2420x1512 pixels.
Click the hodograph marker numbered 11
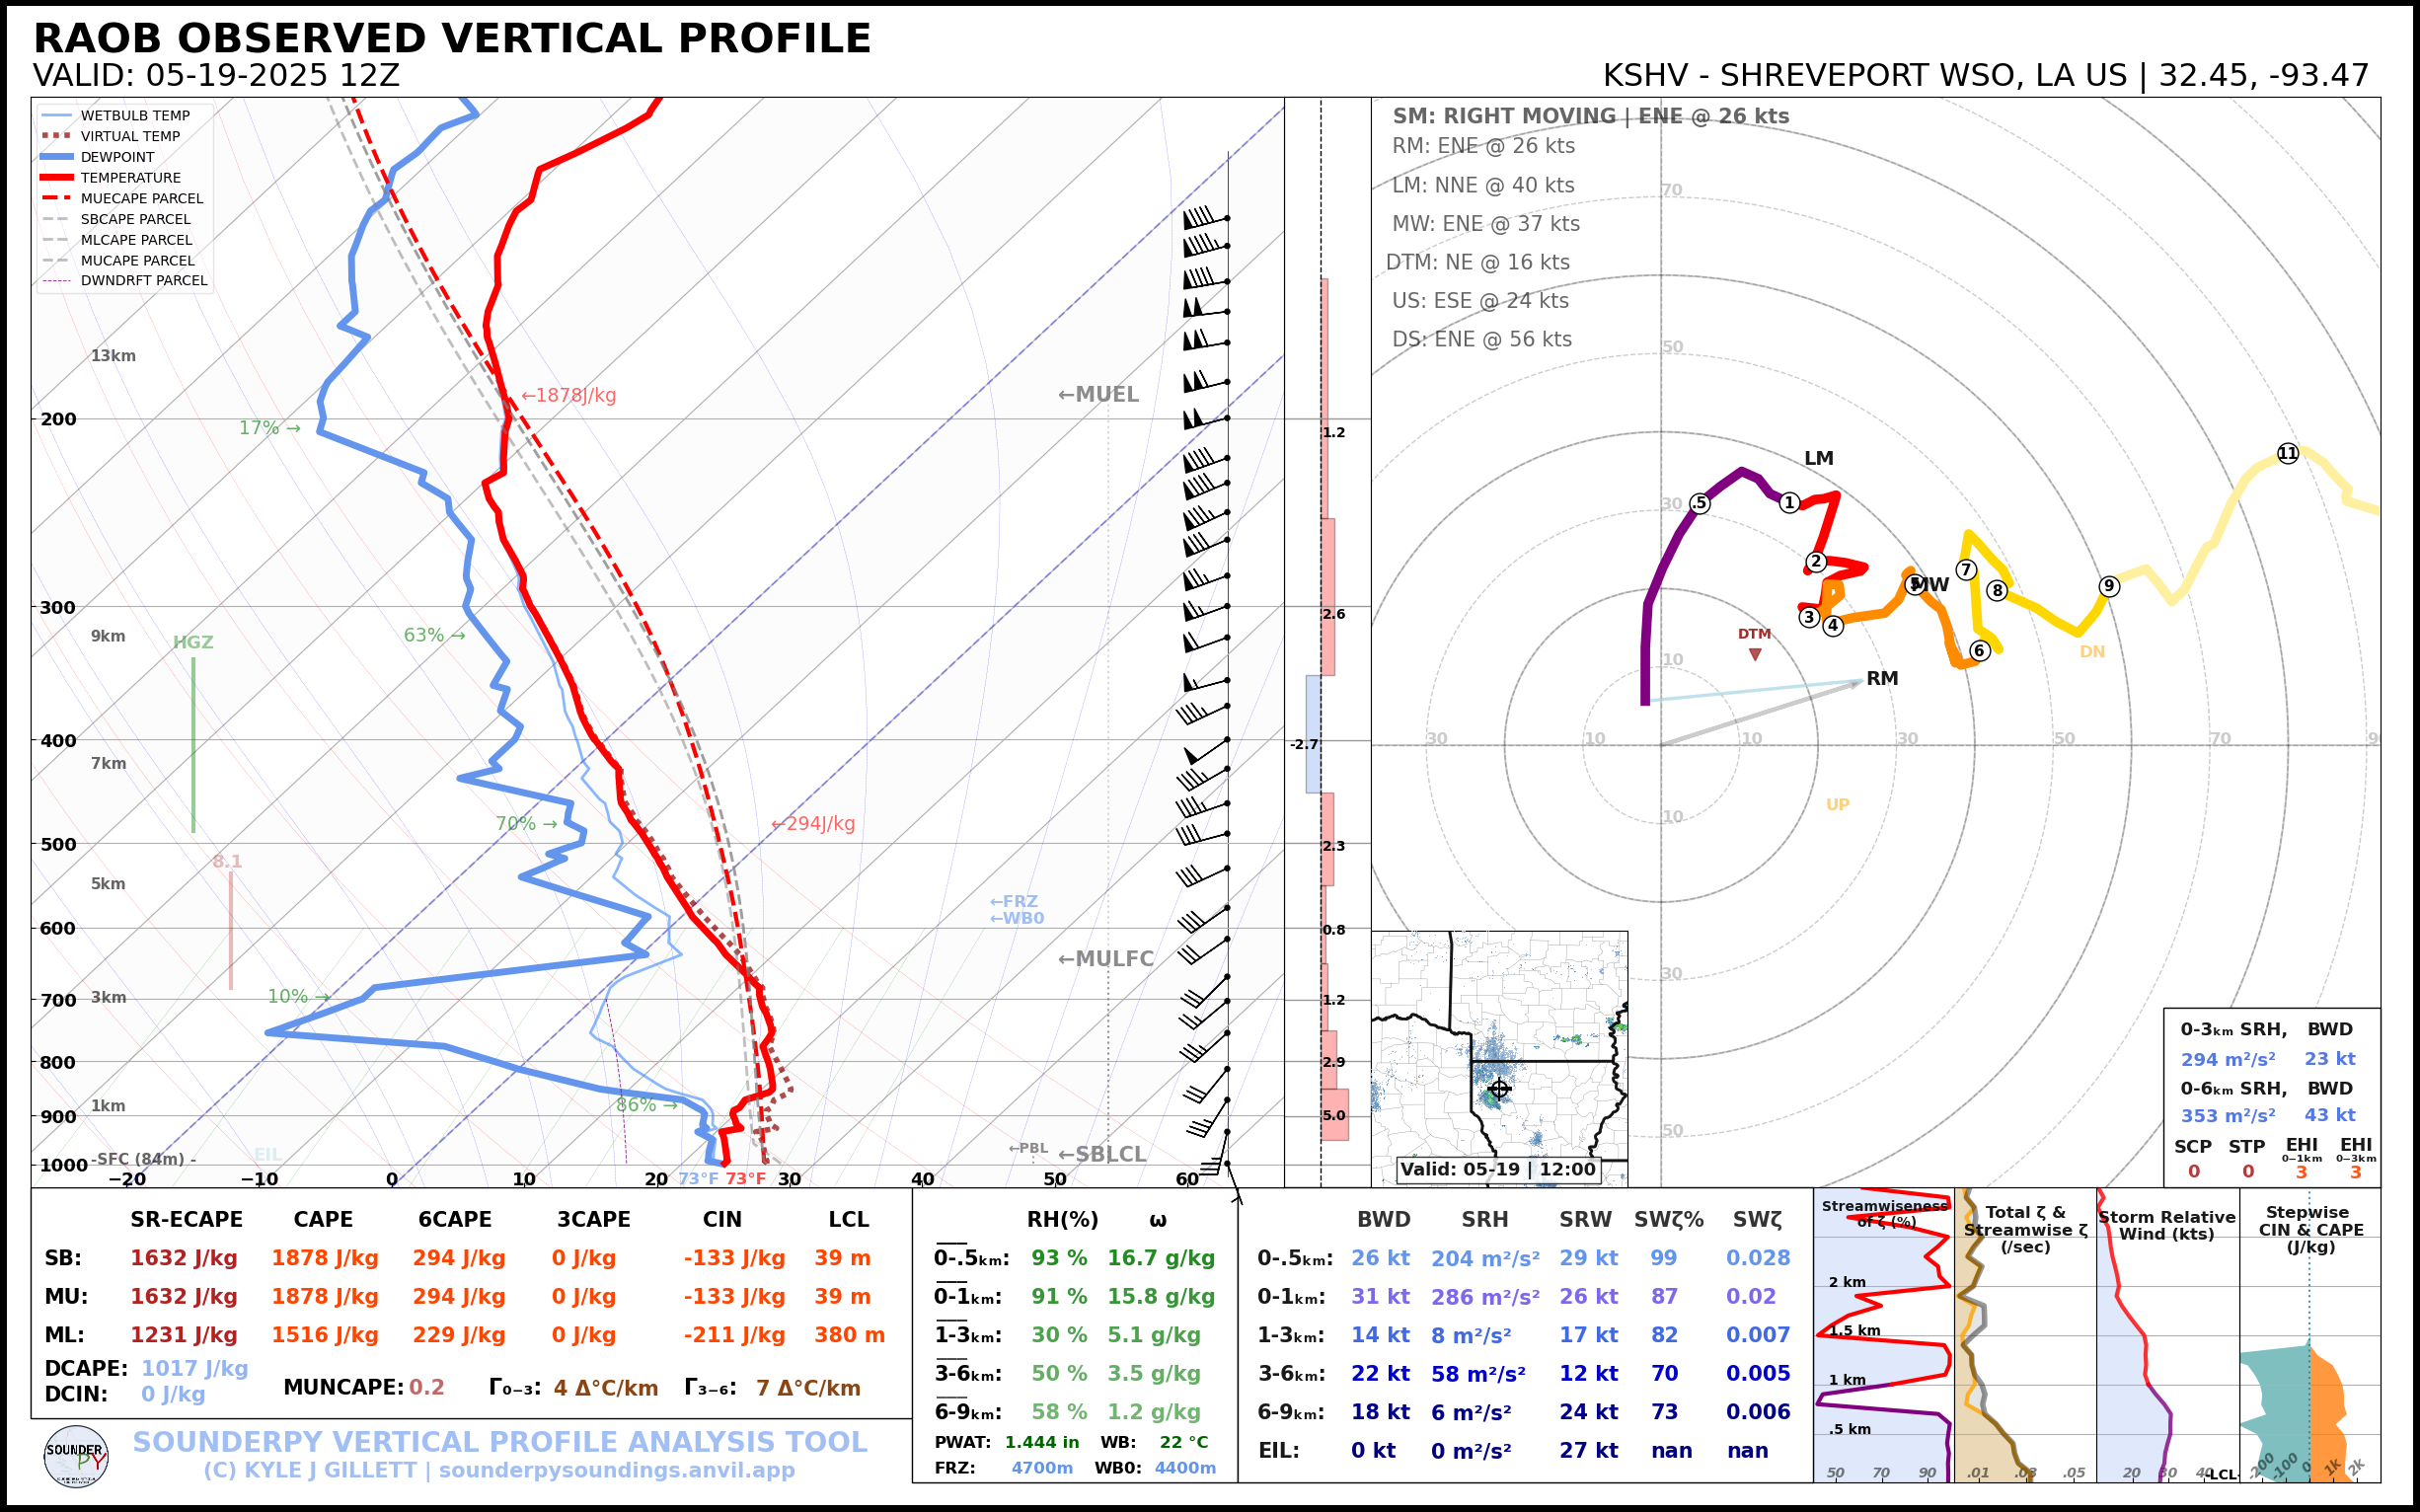point(2288,453)
